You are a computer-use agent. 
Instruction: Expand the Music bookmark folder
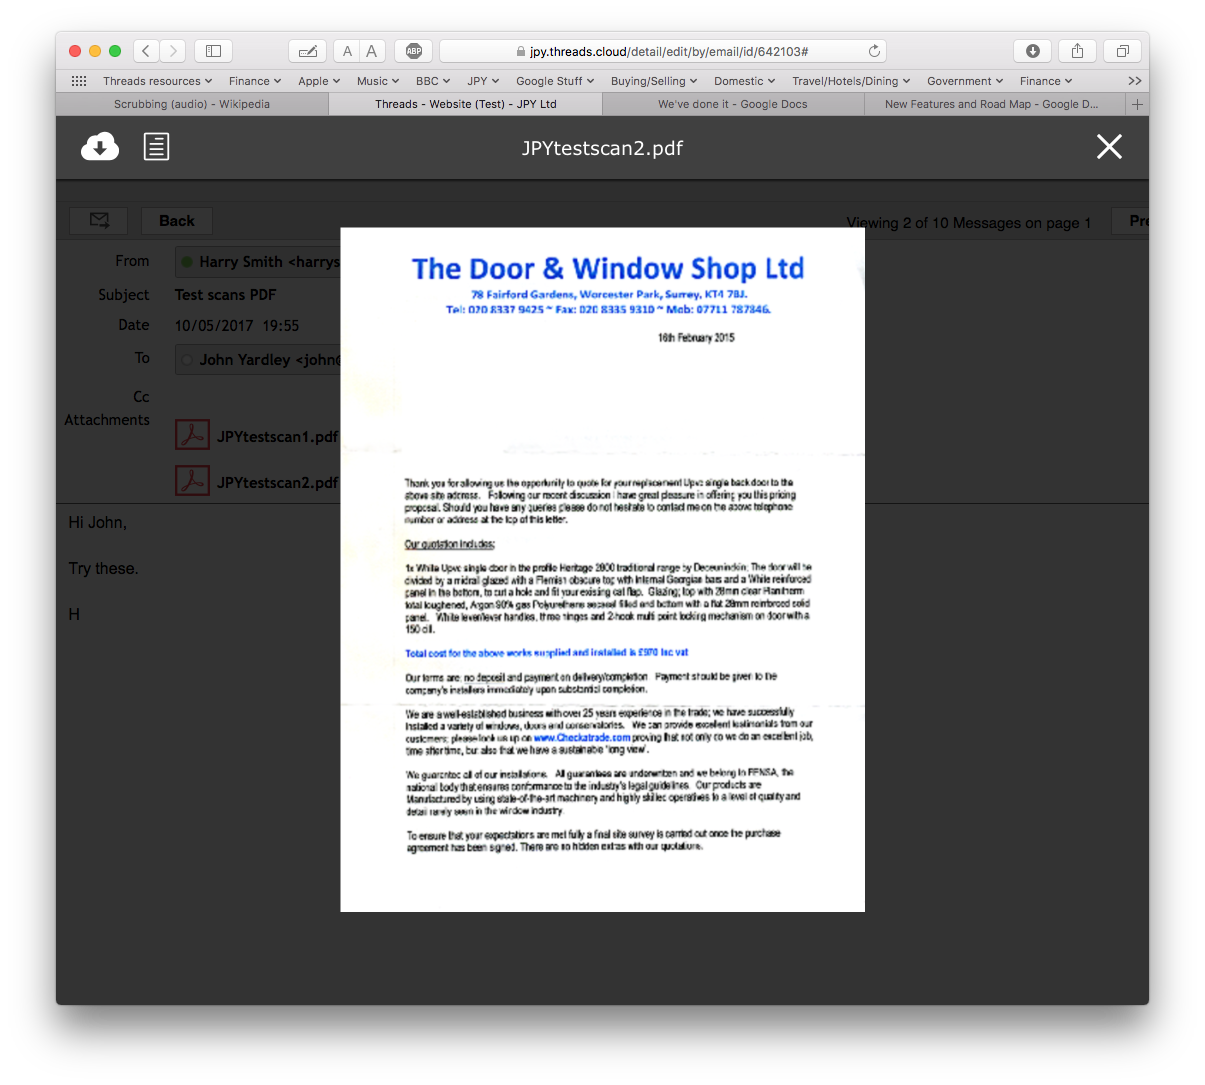click(x=378, y=81)
